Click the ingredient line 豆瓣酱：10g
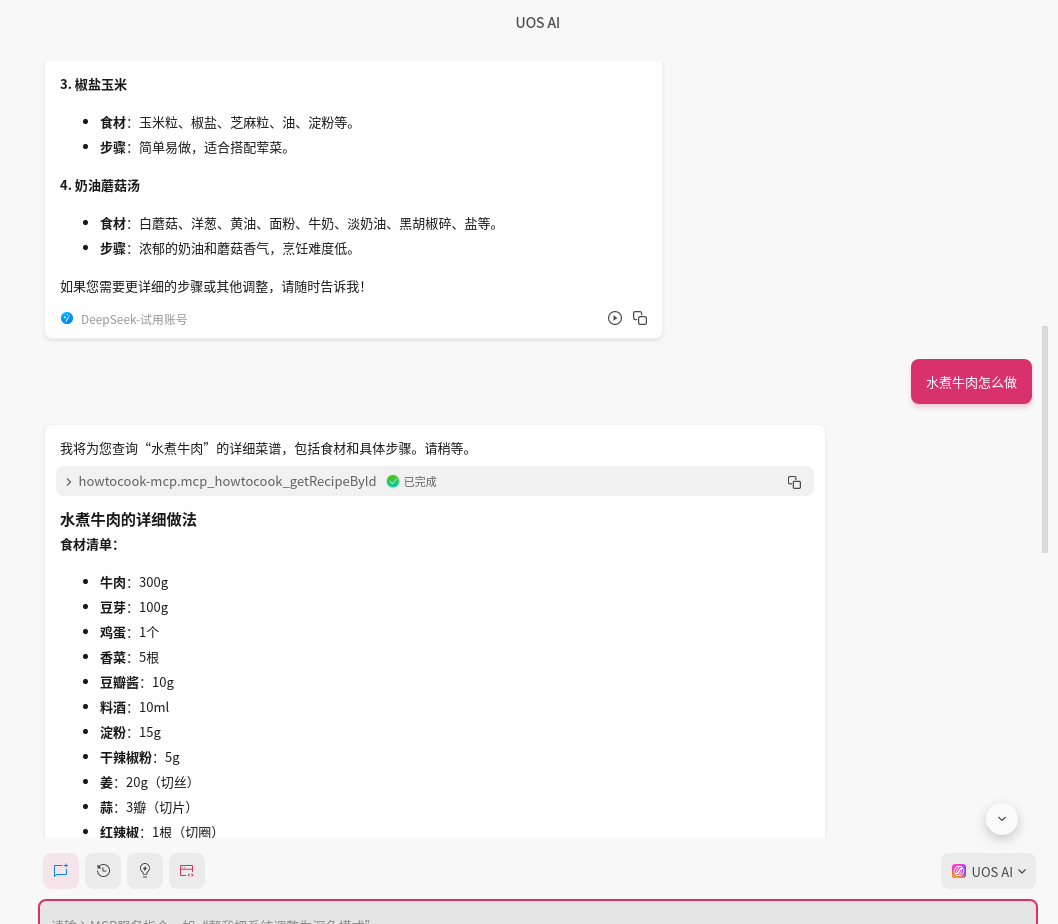This screenshot has height=924, width=1058. [137, 682]
